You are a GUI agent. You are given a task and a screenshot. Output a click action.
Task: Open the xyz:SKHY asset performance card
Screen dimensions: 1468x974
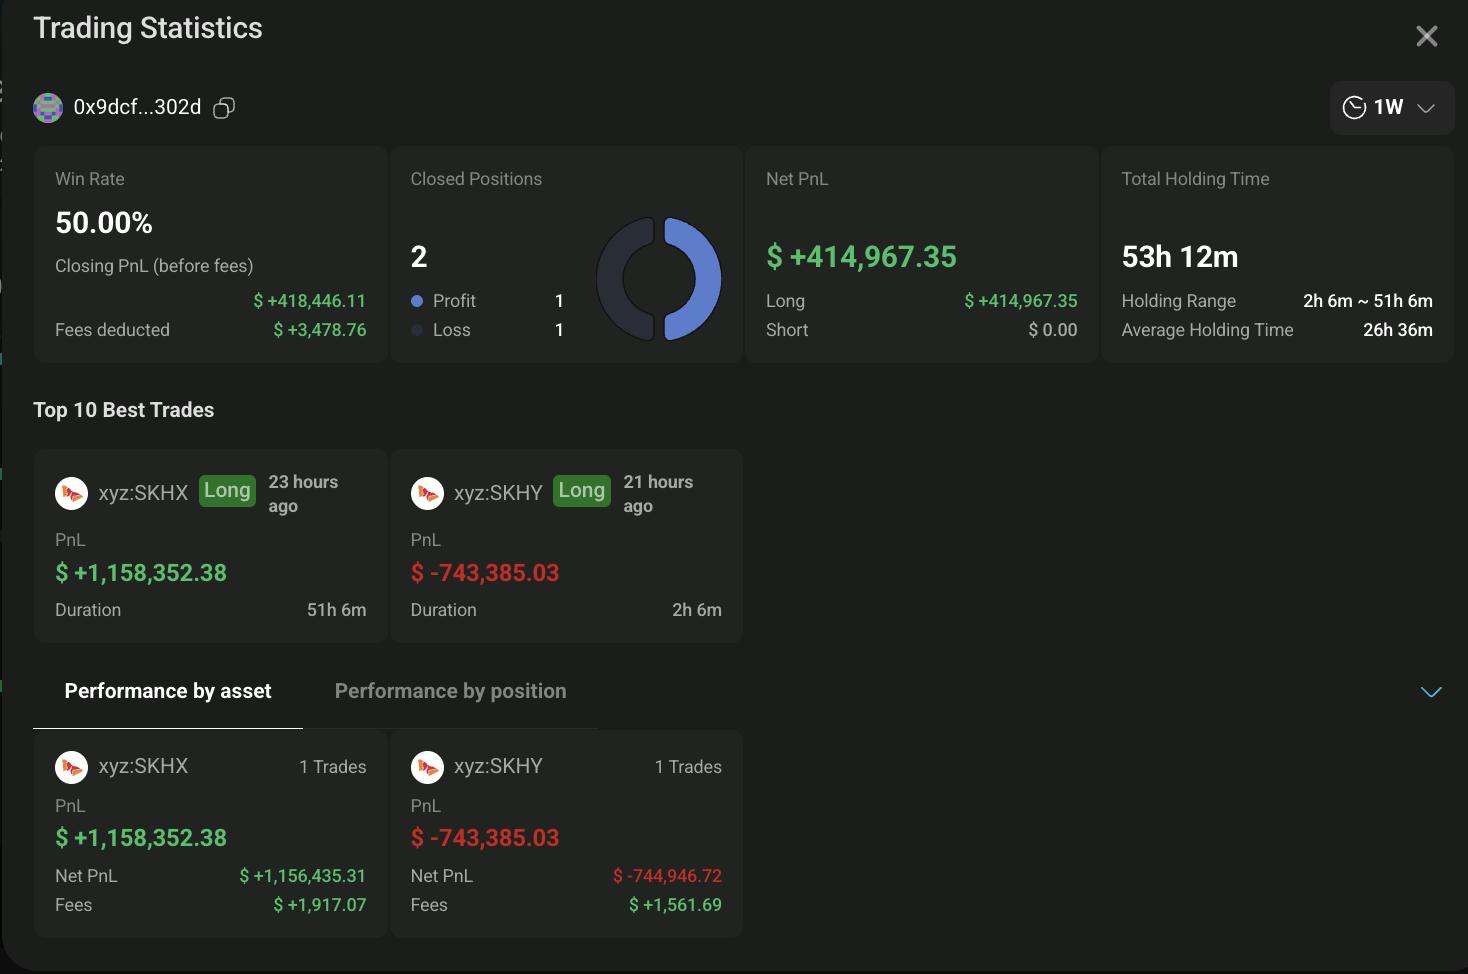[x=566, y=833]
